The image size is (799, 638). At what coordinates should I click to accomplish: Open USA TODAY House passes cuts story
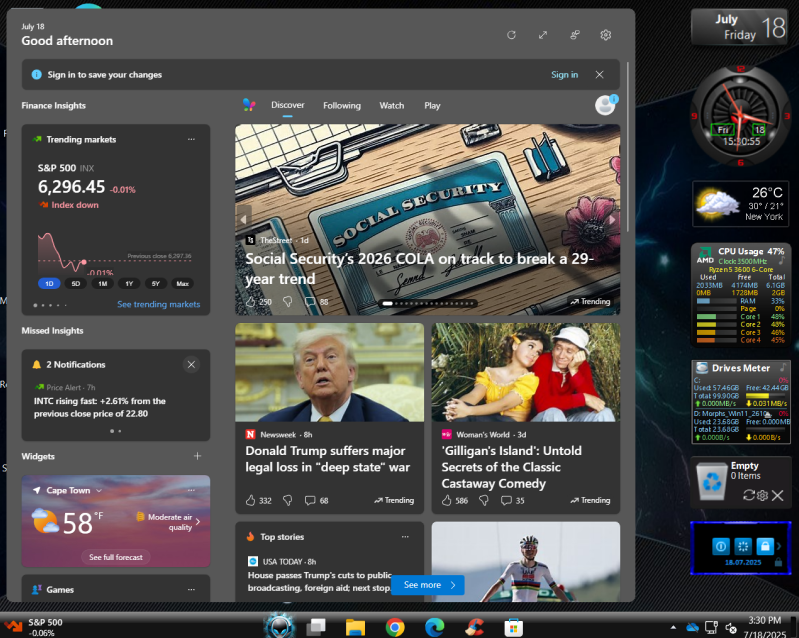tap(320, 581)
